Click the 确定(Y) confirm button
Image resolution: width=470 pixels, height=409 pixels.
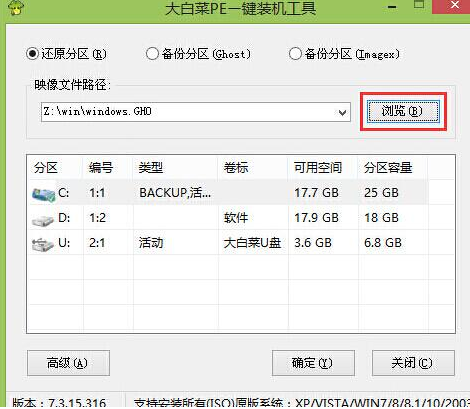[313, 363]
